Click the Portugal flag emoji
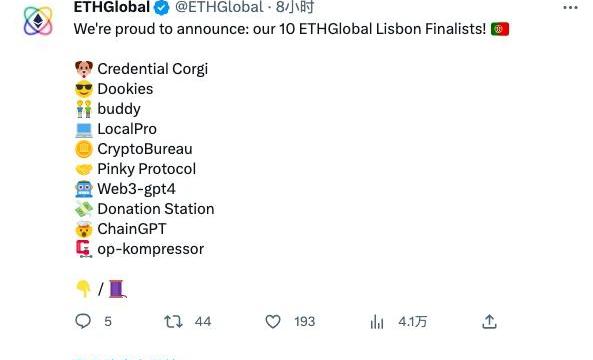 point(500,29)
